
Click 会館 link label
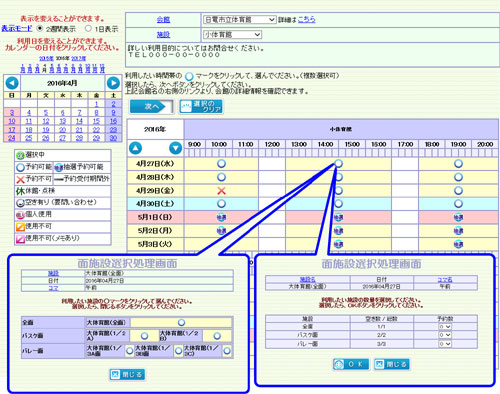163,20
